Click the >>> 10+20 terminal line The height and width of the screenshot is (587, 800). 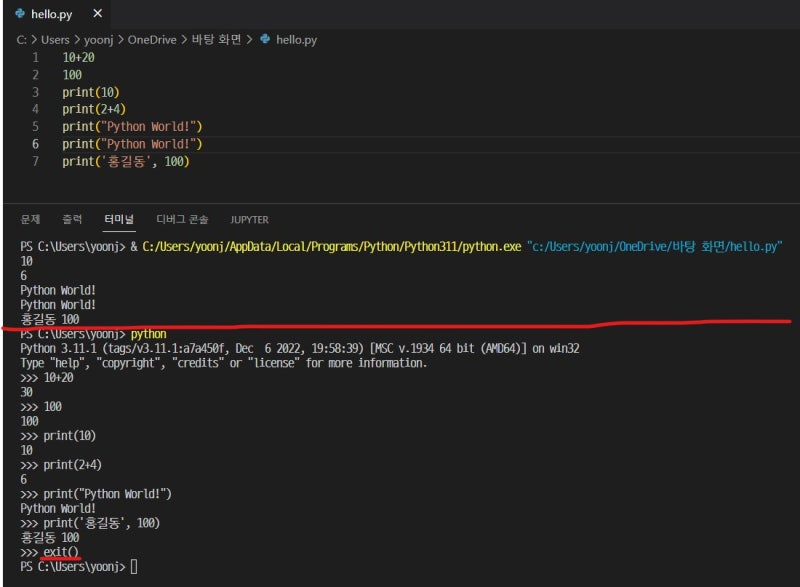pos(47,378)
